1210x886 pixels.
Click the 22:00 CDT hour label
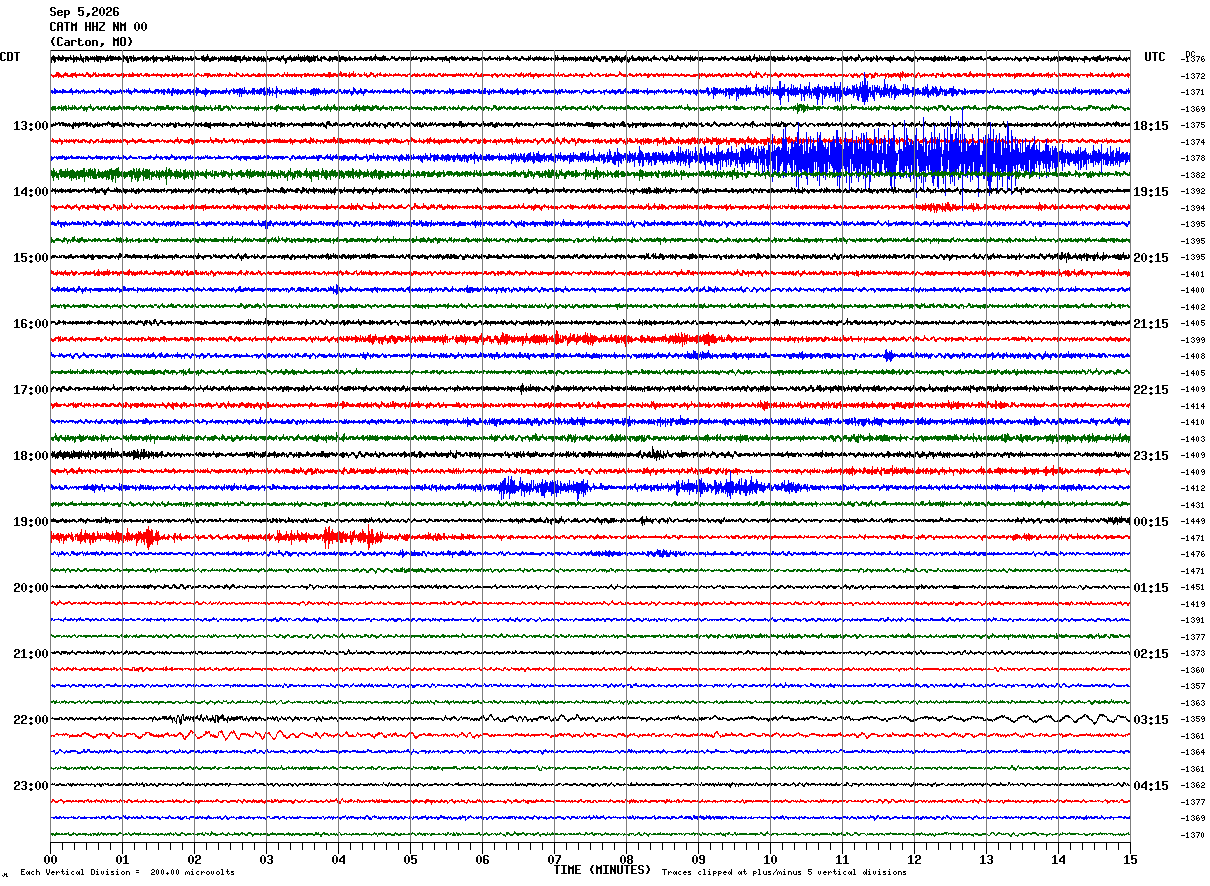31,720
